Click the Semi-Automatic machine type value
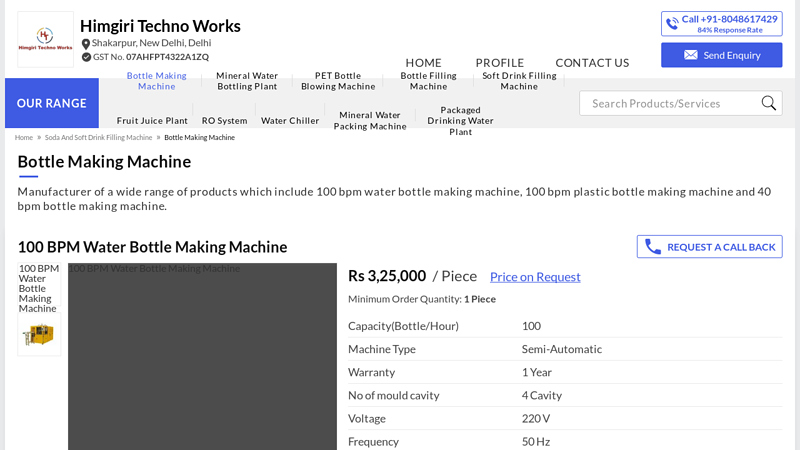800x450 pixels. point(562,349)
